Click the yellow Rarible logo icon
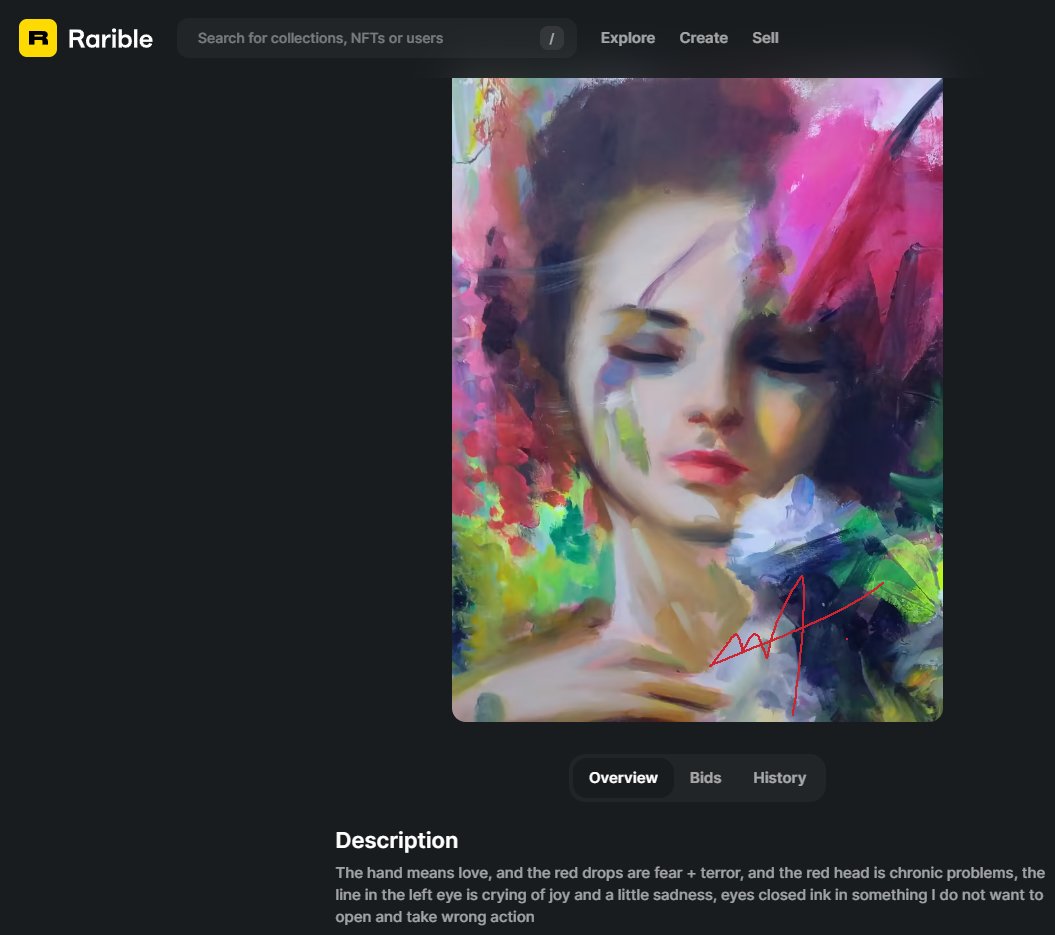This screenshot has height=935, width=1055. [x=38, y=38]
